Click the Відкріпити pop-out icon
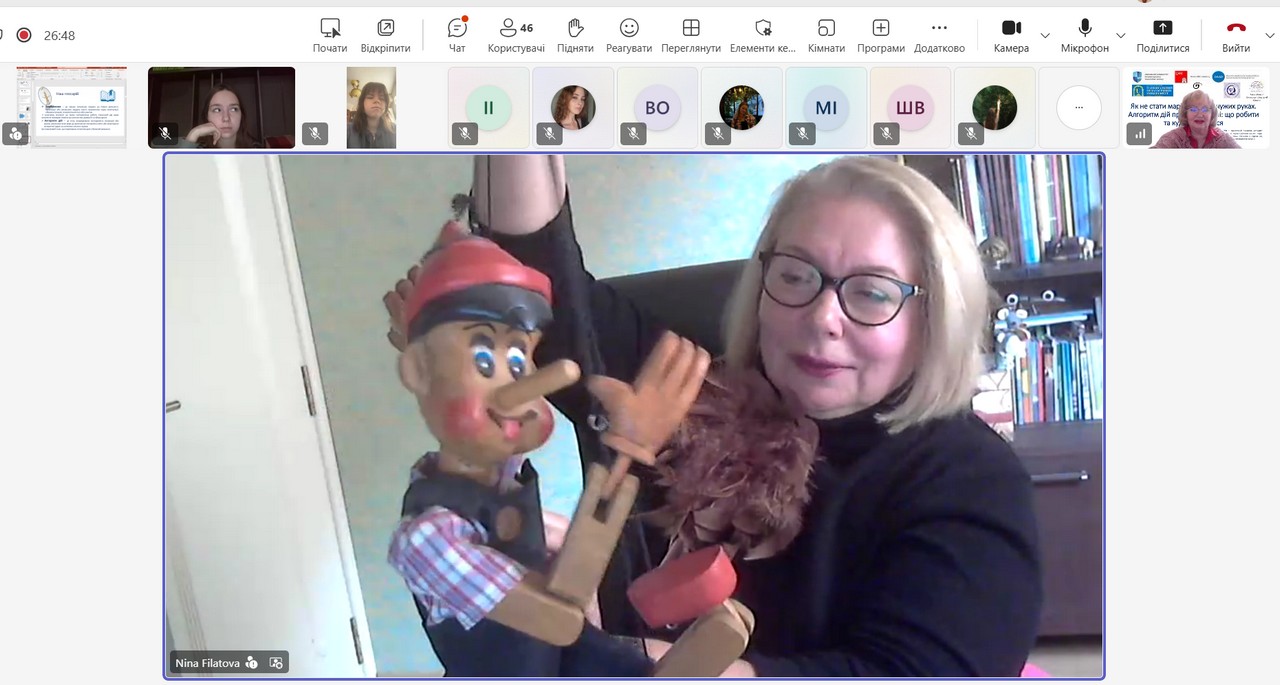Screen dimensions: 1280x685 pyautogui.click(x=385, y=35)
